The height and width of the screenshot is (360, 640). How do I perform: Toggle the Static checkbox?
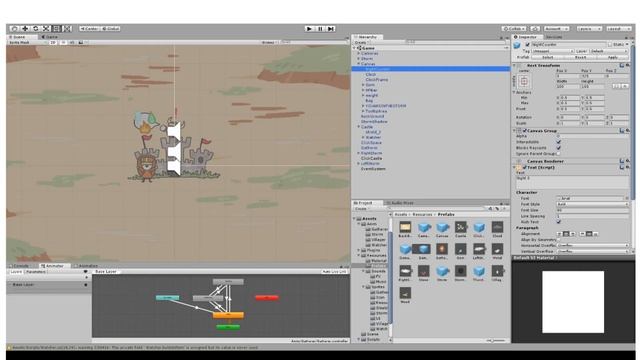(610, 44)
